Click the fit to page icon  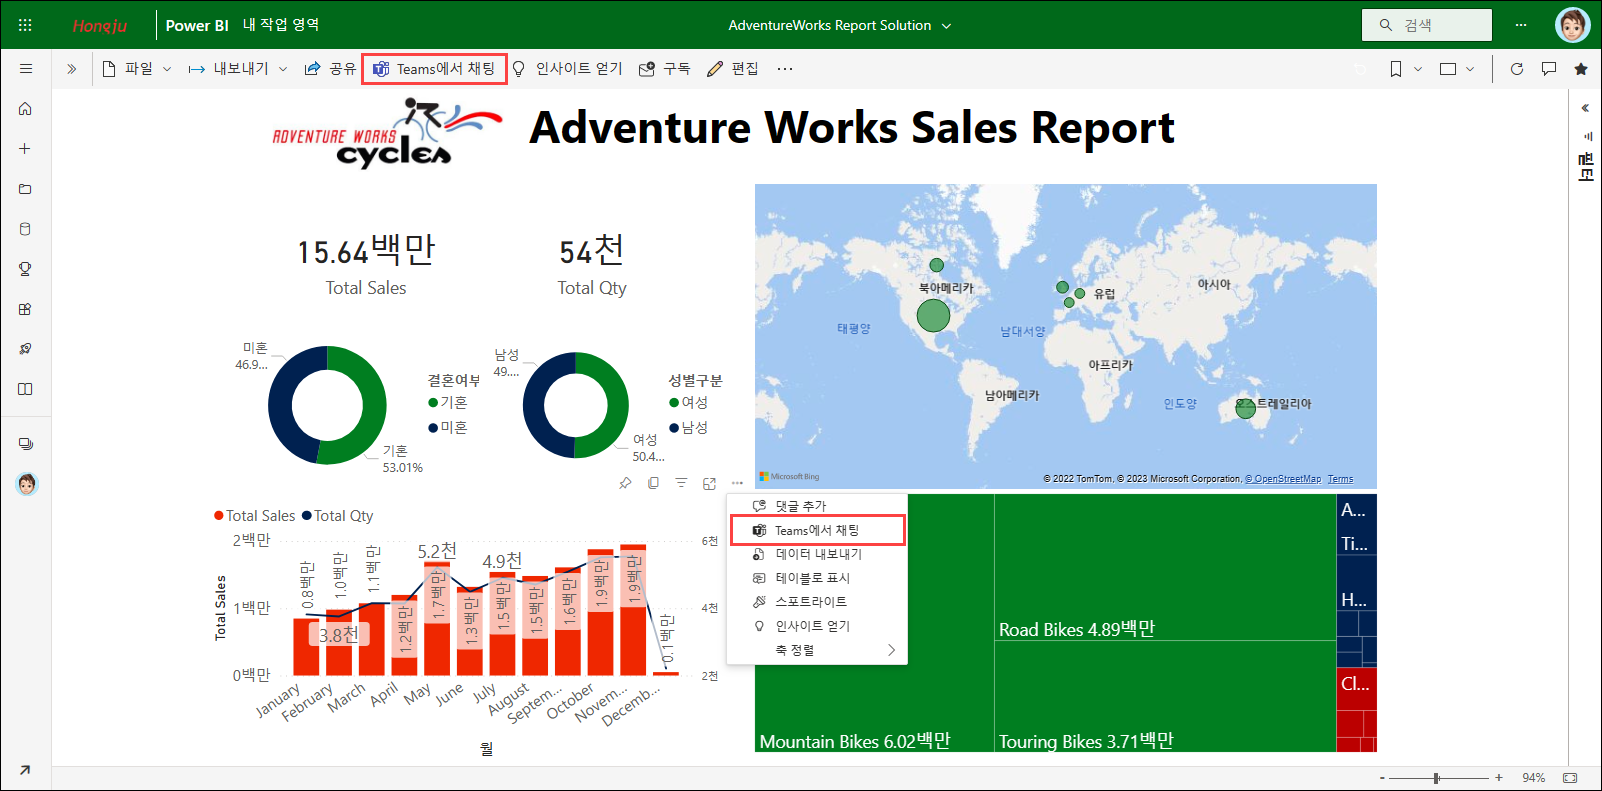coord(1570,778)
